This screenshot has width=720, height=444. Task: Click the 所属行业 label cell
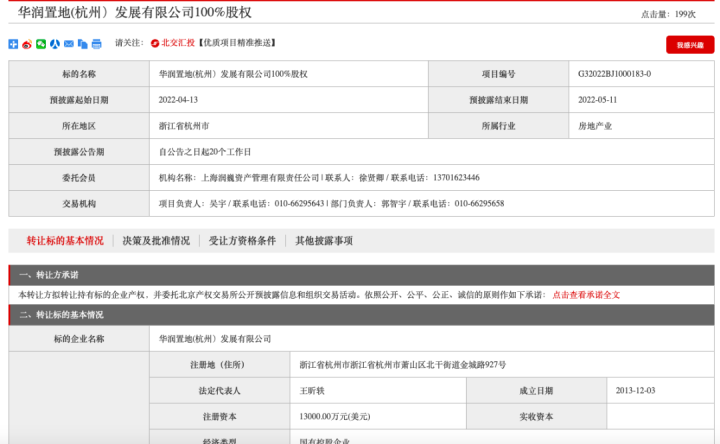(499, 126)
